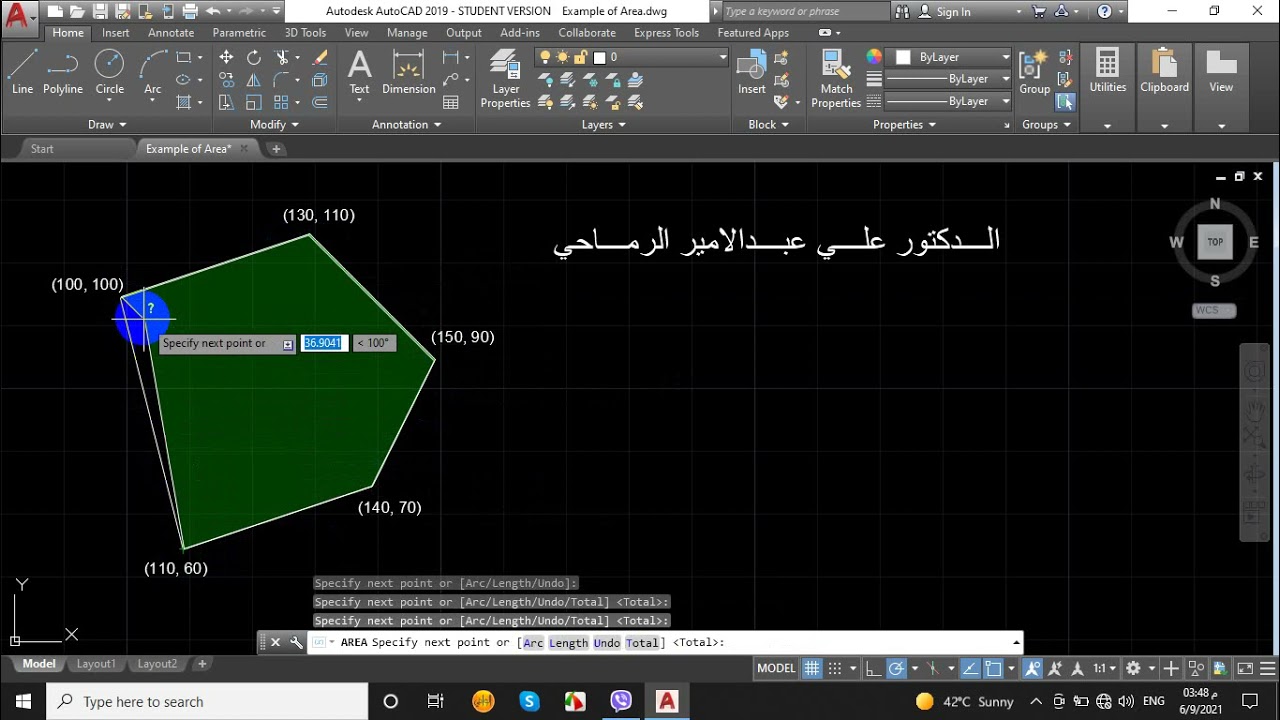
Task: Toggle Polar tracking in status bar
Action: click(896, 668)
